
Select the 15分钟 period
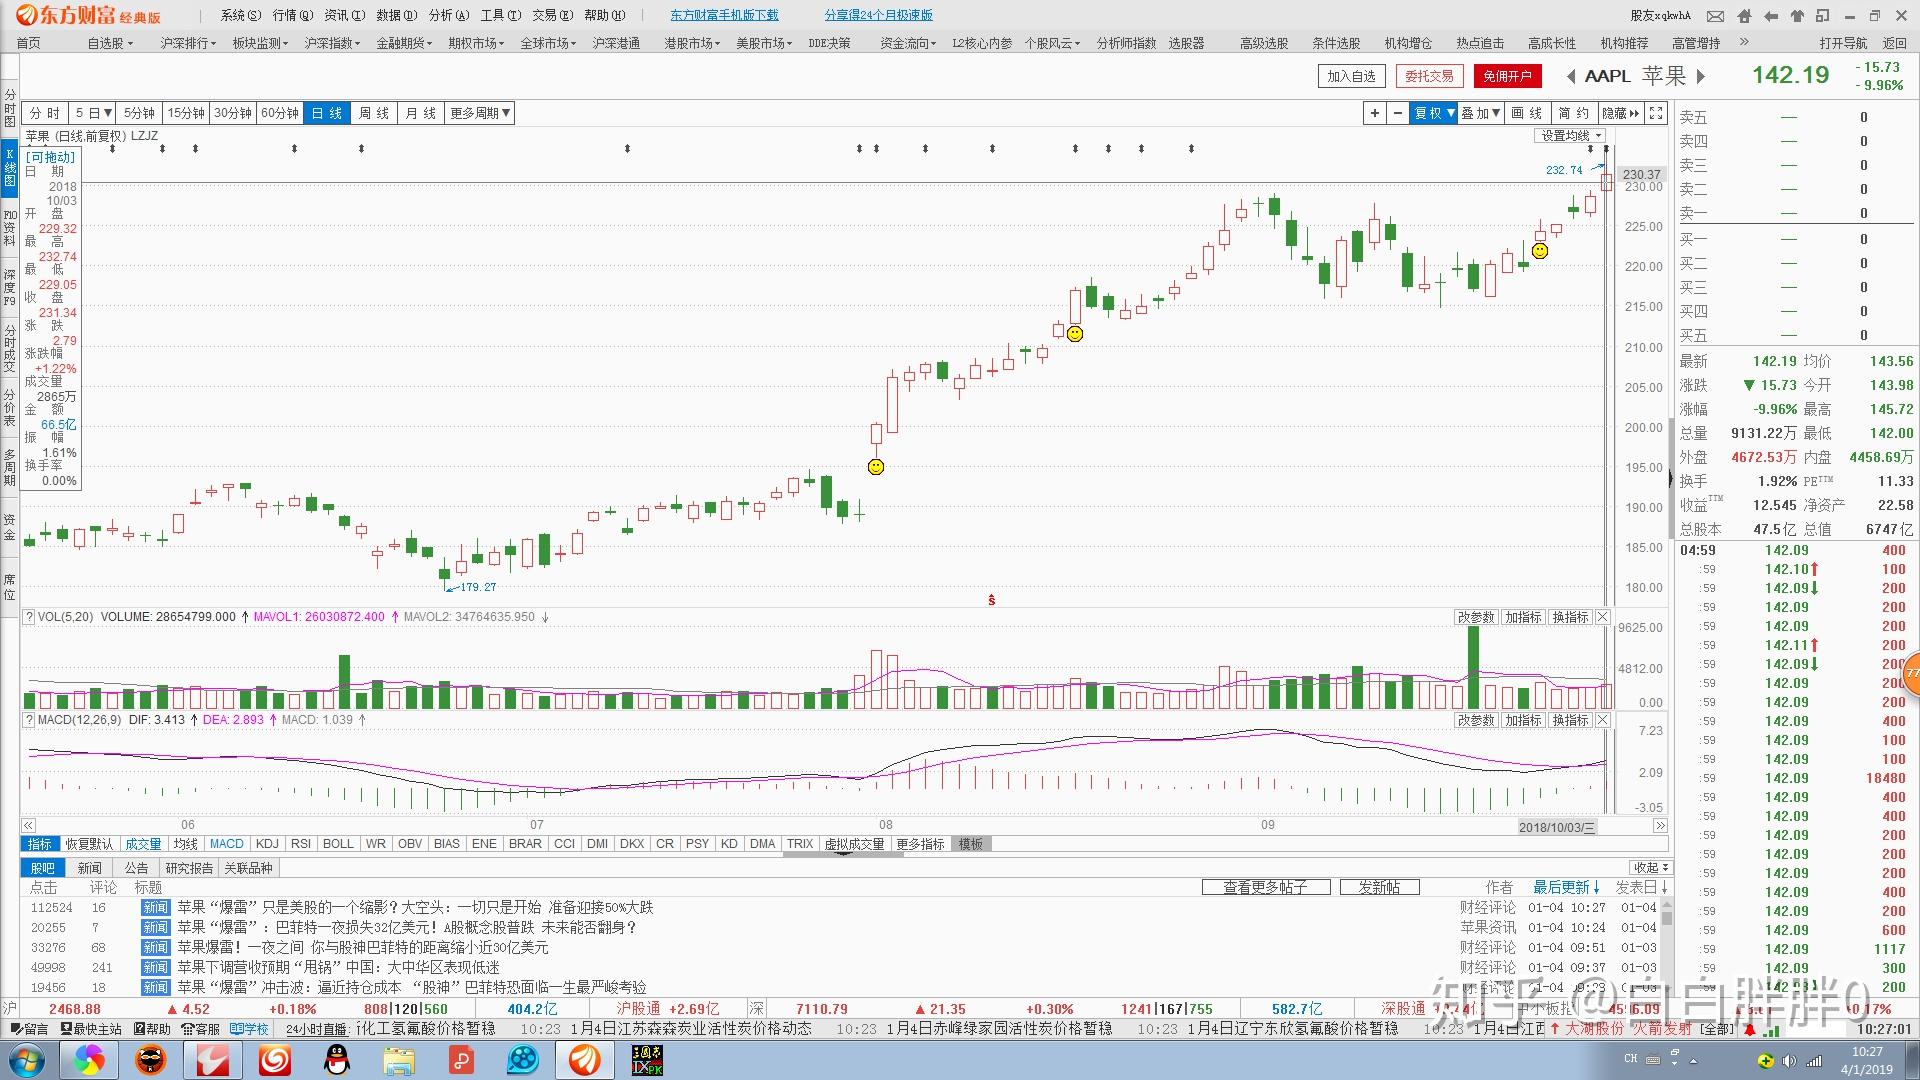(x=186, y=113)
